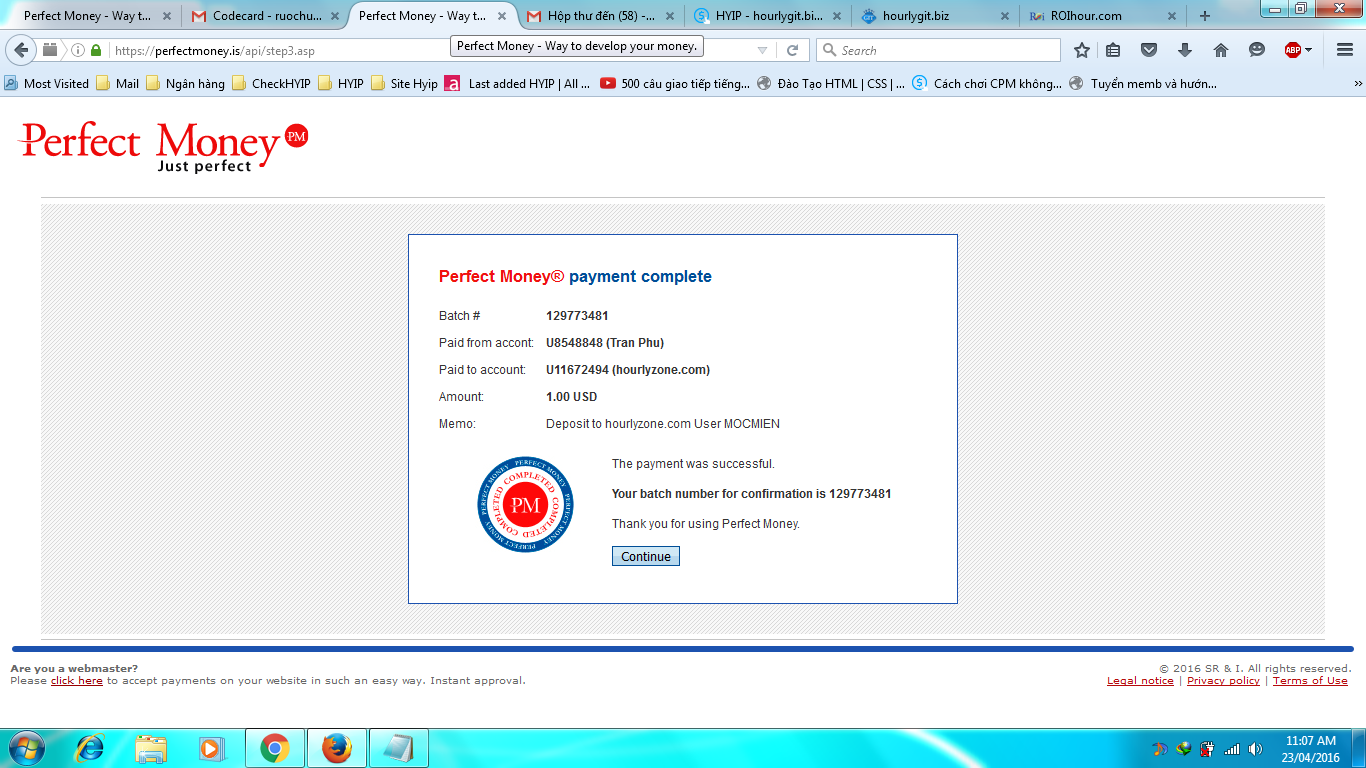
Task: Click the Perfect Money logo
Action: 164,146
